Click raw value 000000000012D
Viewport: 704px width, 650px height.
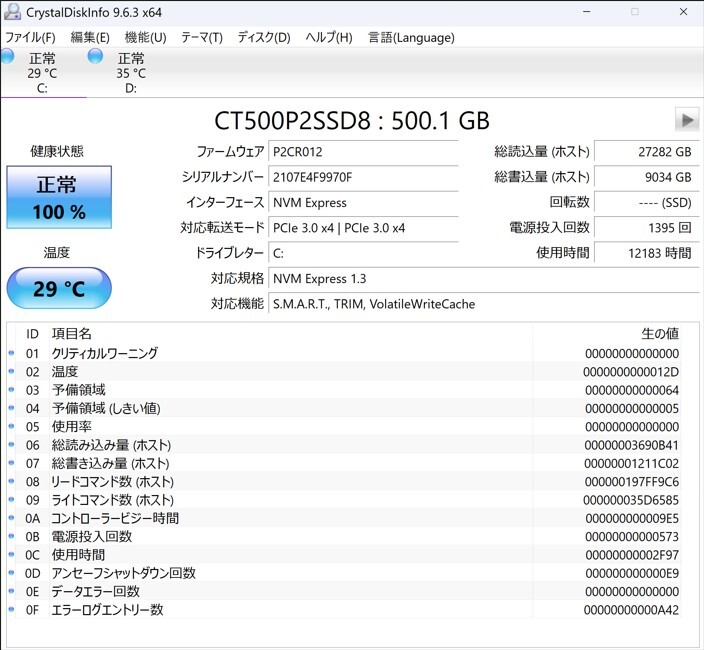click(631, 372)
